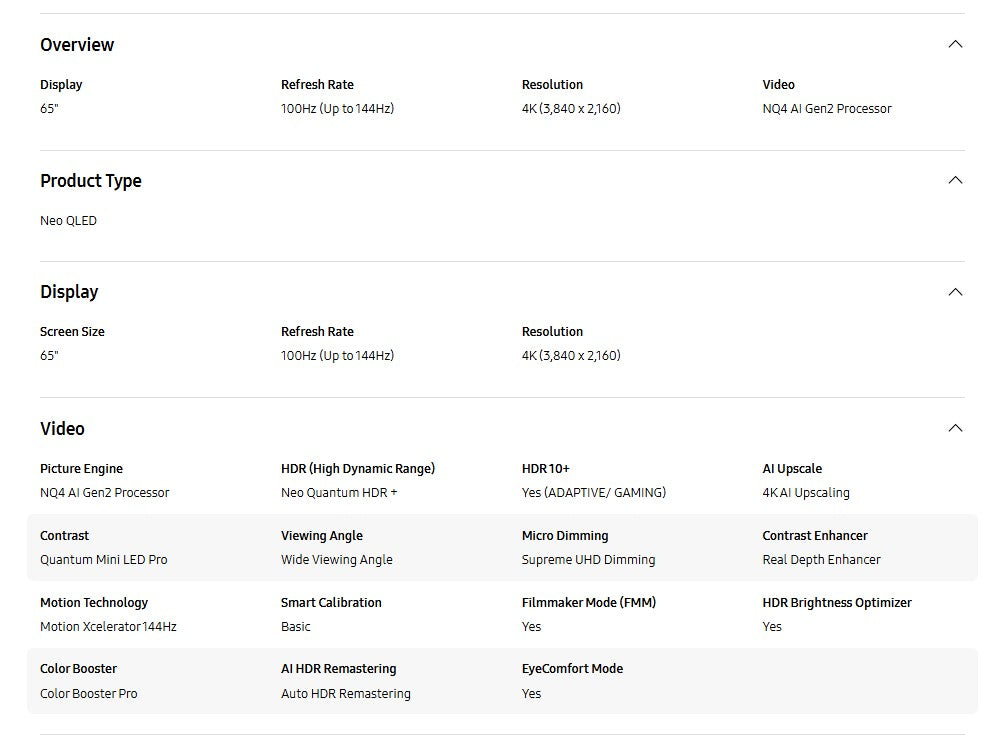Click the Motion Xcelerator 144Hz value
Viewport: 1000px width, 746px height.
tap(108, 627)
